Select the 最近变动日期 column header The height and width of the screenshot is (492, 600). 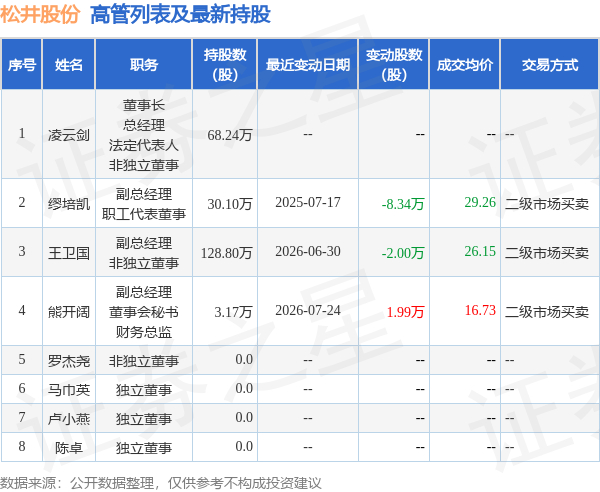coord(308,65)
